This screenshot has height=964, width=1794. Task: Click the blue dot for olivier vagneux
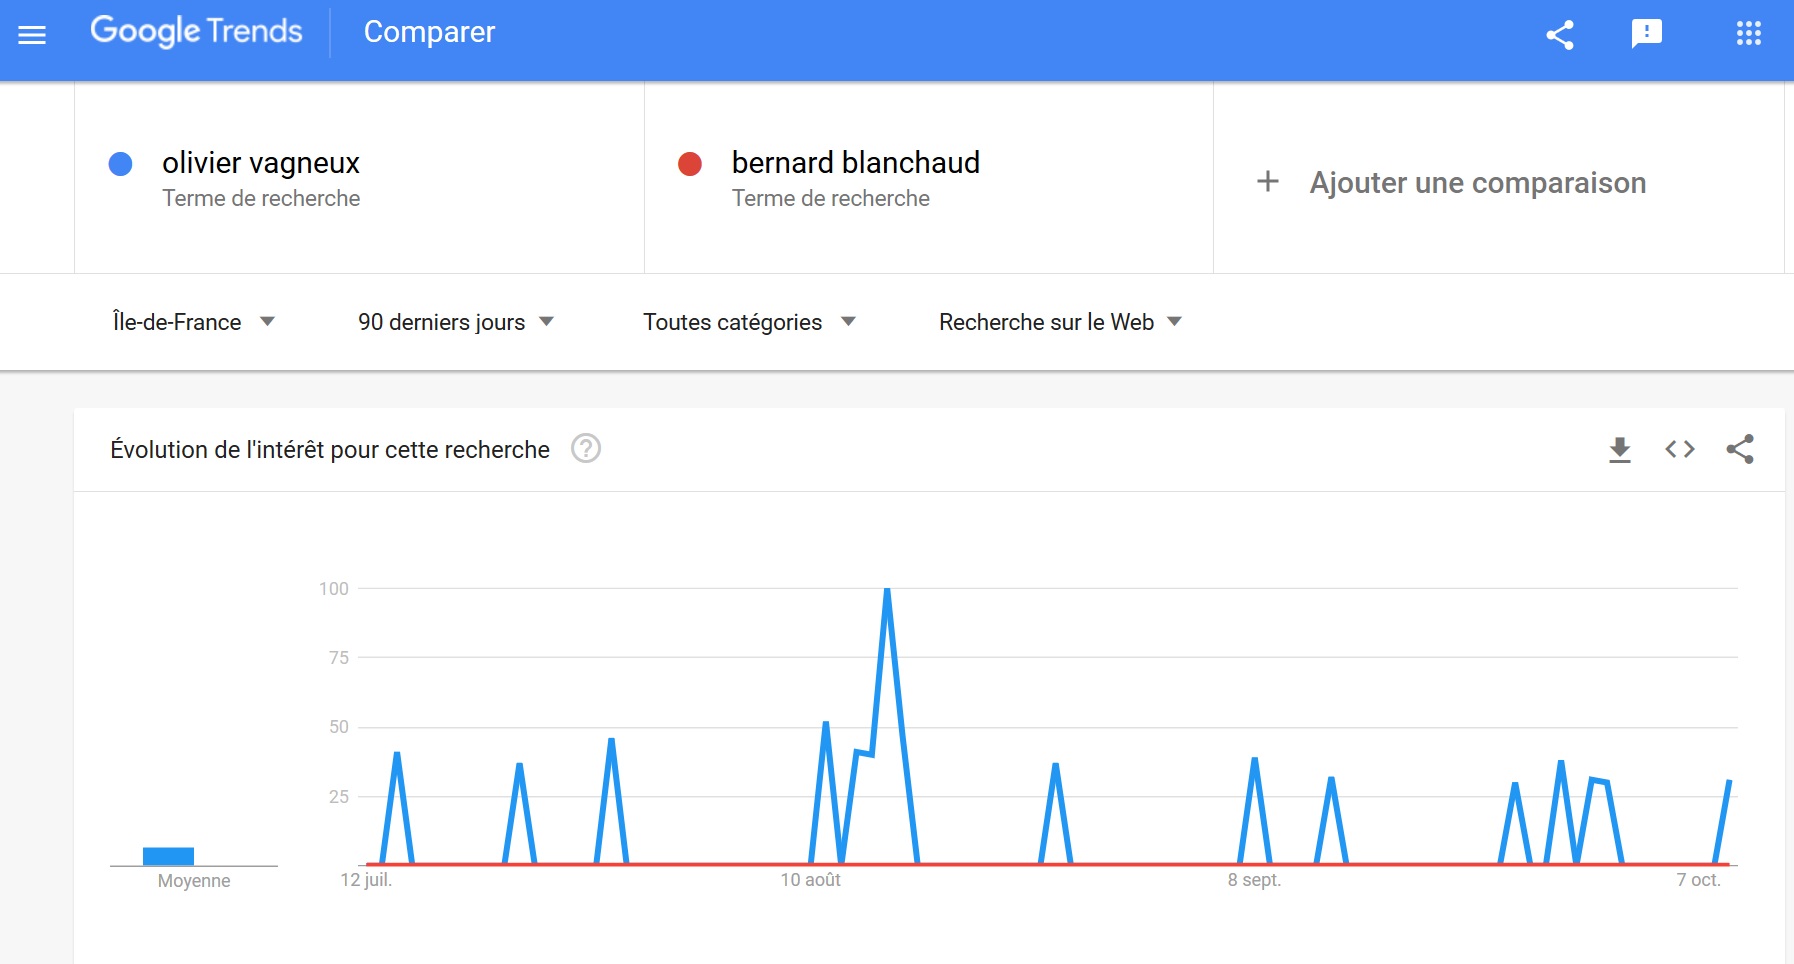[120, 164]
